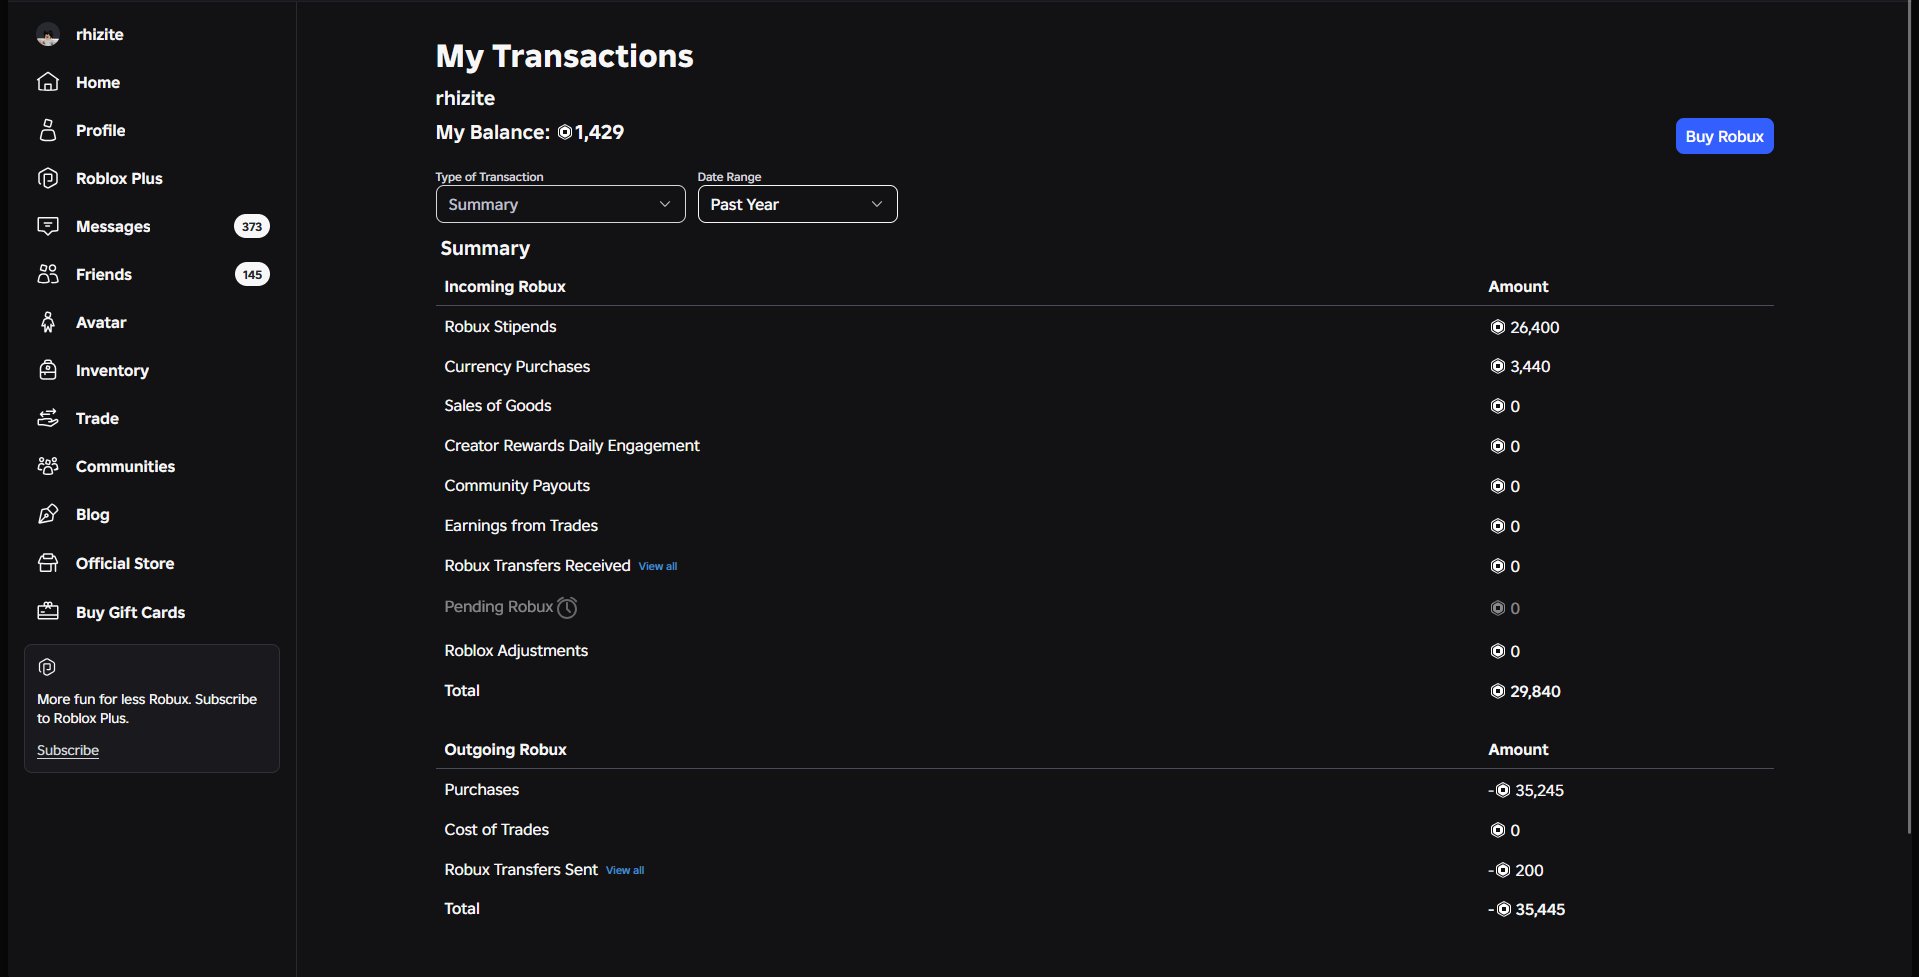Click Creator Rewards Daily Engagement label
This screenshot has width=1919, height=977.
[x=572, y=445]
